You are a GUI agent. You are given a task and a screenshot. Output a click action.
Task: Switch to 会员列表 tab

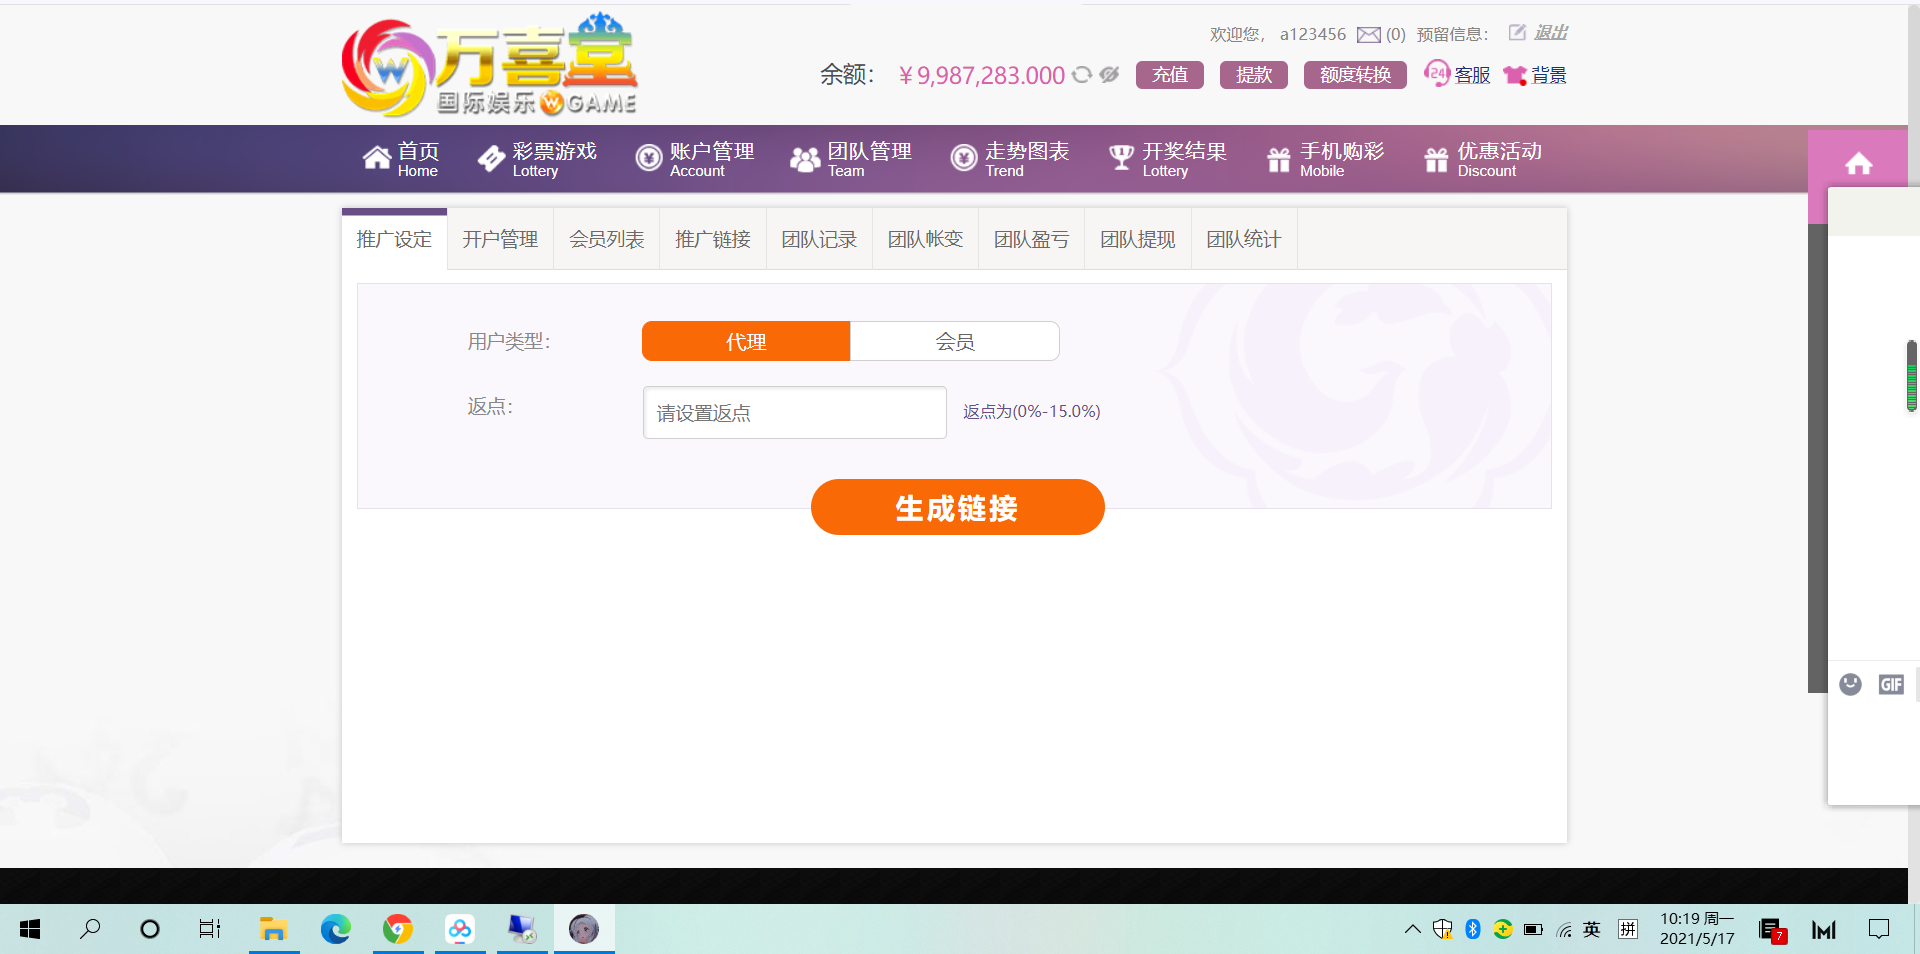[606, 240]
